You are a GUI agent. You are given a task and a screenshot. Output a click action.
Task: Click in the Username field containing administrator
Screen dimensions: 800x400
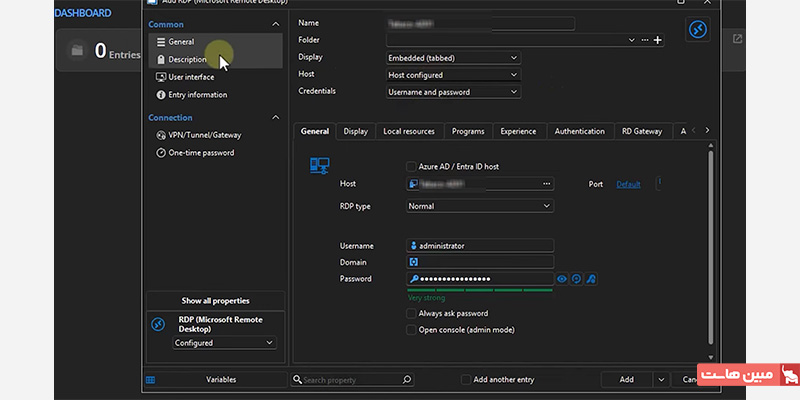(480, 246)
